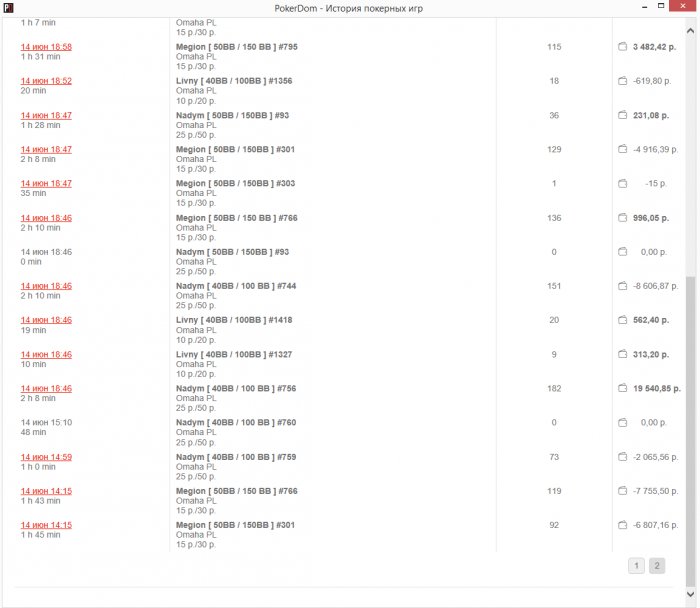Open the date link for Megion #795 session
Screen dimensions: 700x608
[x=46, y=47]
